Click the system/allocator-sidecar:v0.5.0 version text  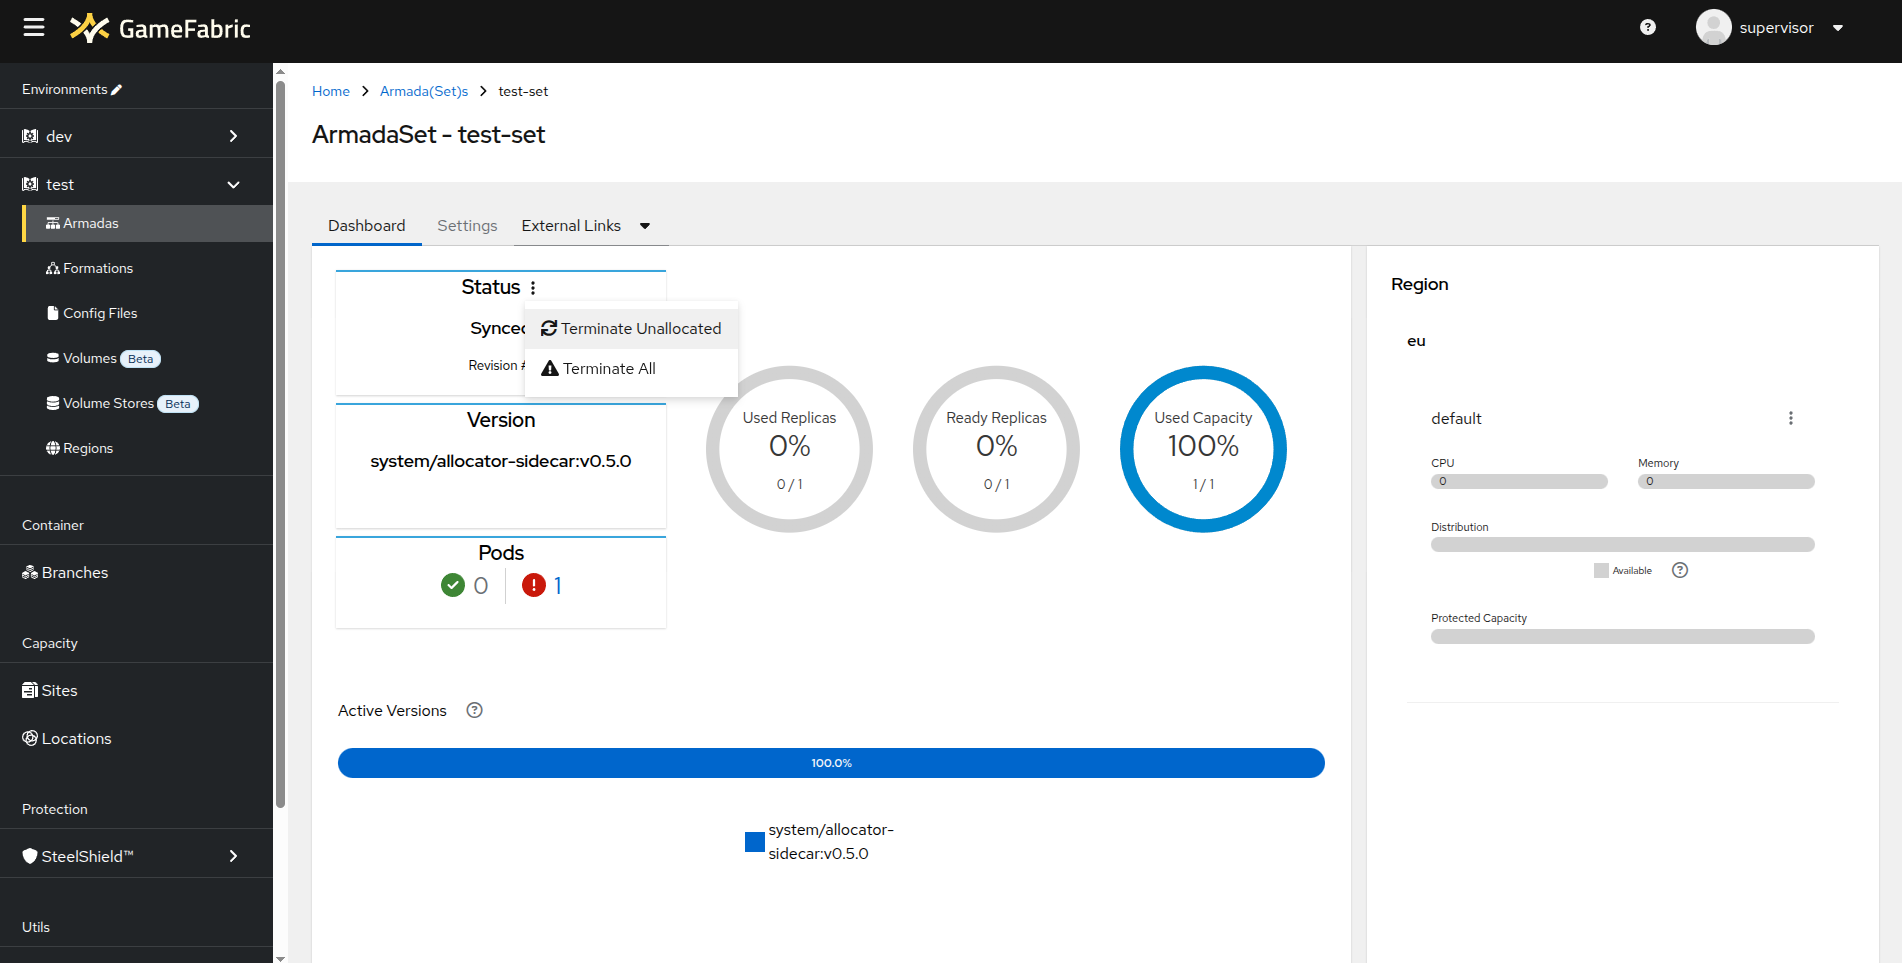click(x=501, y=461)
